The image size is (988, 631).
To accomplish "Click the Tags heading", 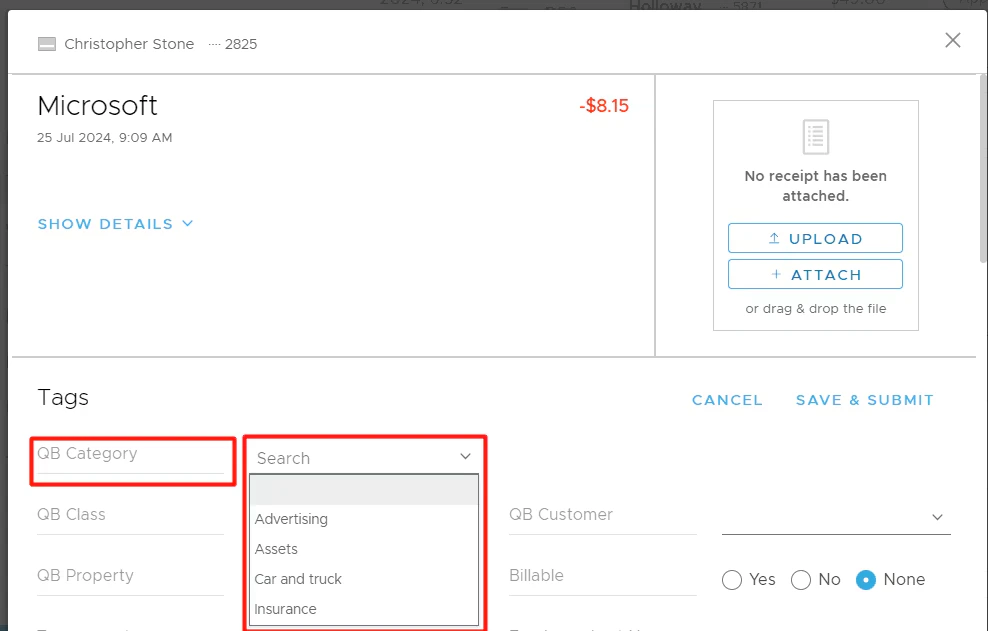I will (63, 398).
